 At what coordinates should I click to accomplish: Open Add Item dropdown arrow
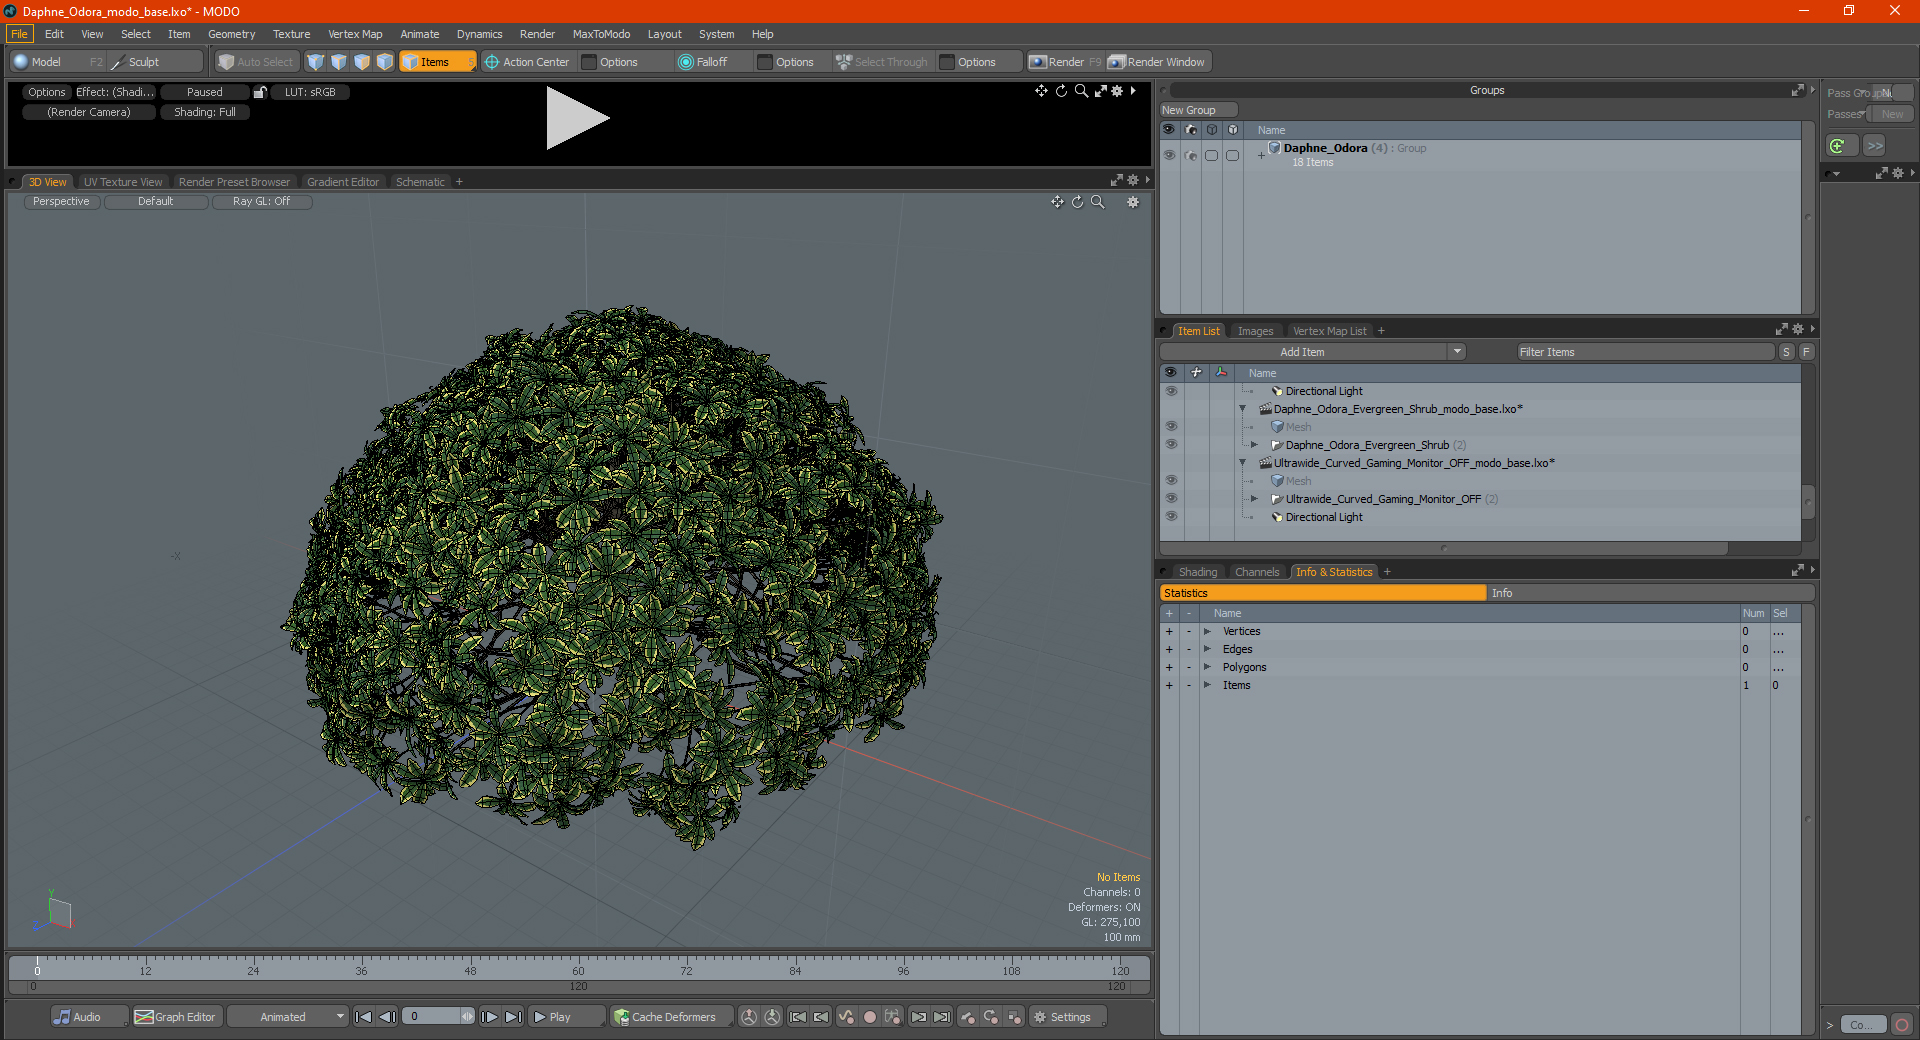coord(1457,352)
